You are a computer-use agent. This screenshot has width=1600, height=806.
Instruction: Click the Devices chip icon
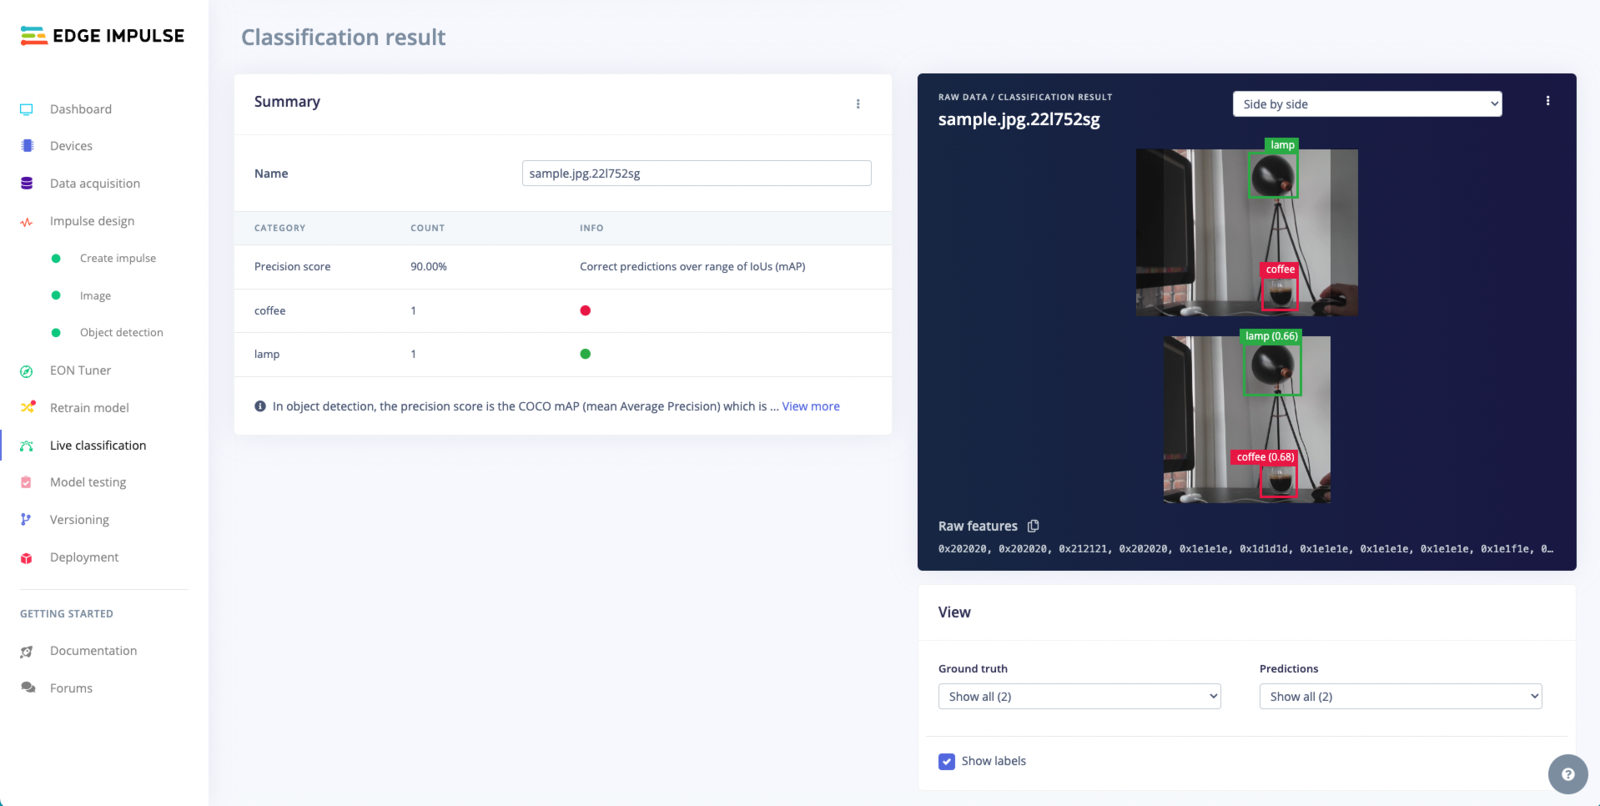[x=27, y=146]
